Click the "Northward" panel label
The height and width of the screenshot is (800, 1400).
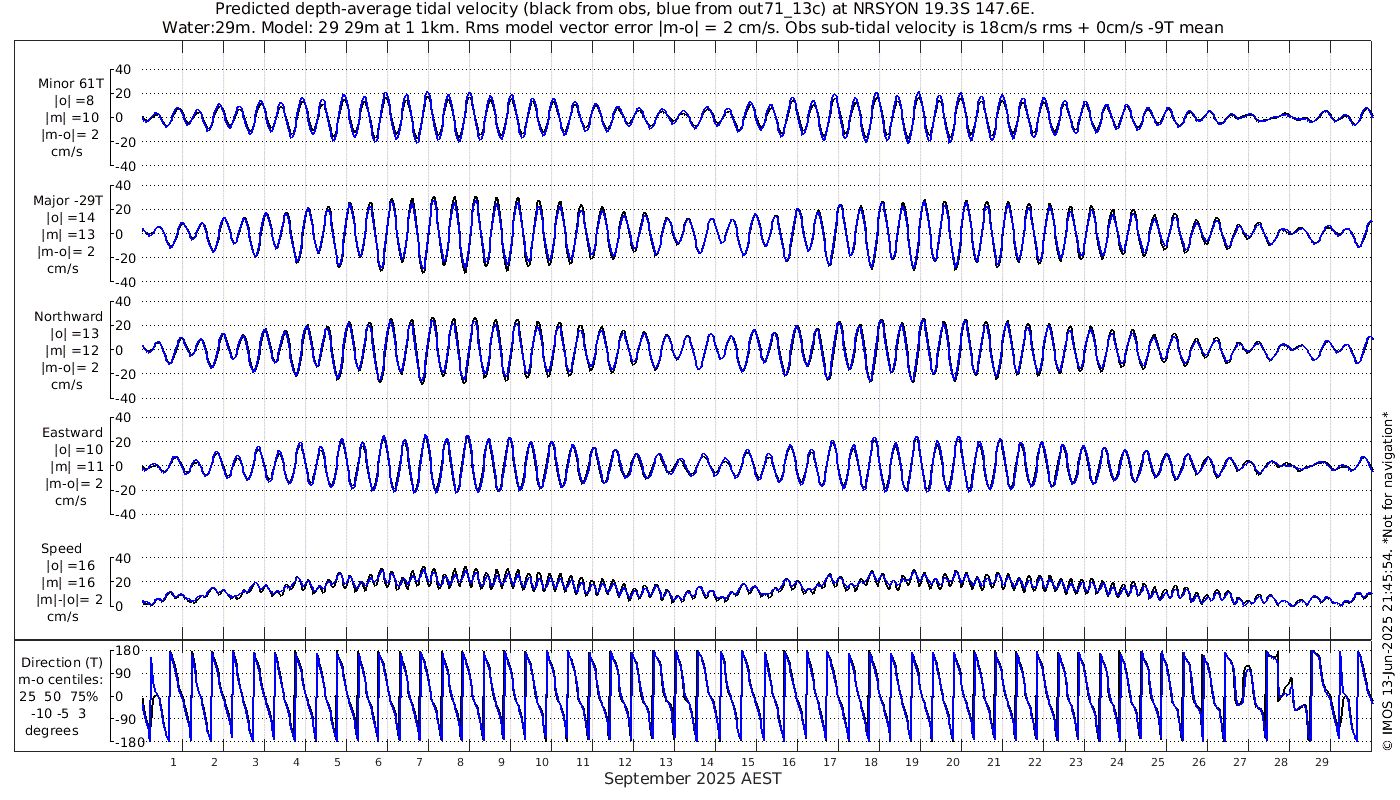pyautogui.click(x=68, y=316)
